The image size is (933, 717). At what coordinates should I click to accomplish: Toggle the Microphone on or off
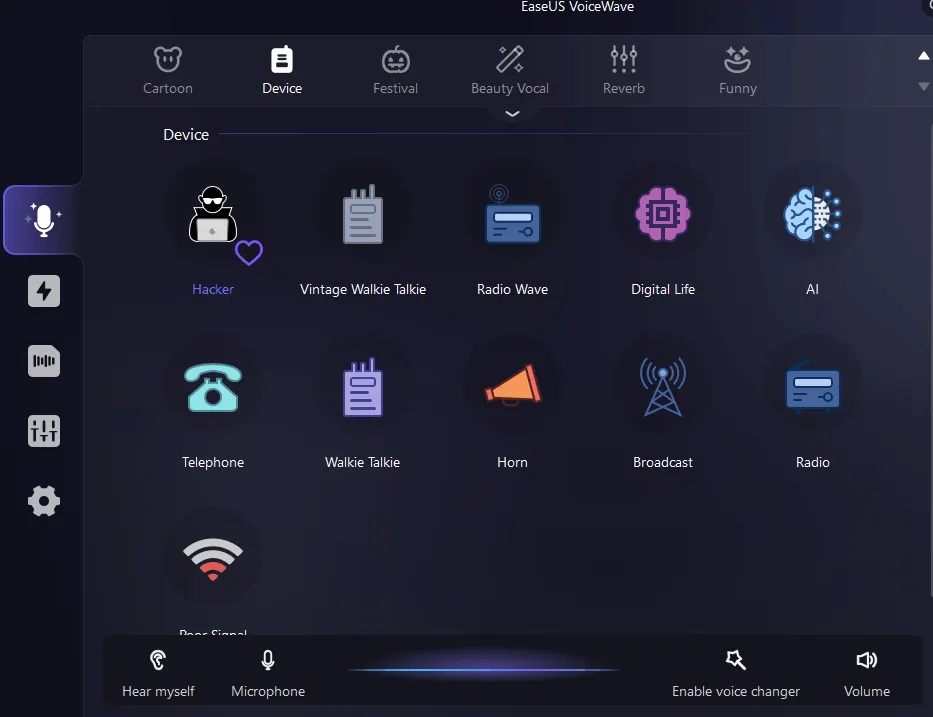pyautogui.click(x=268, y=672)
